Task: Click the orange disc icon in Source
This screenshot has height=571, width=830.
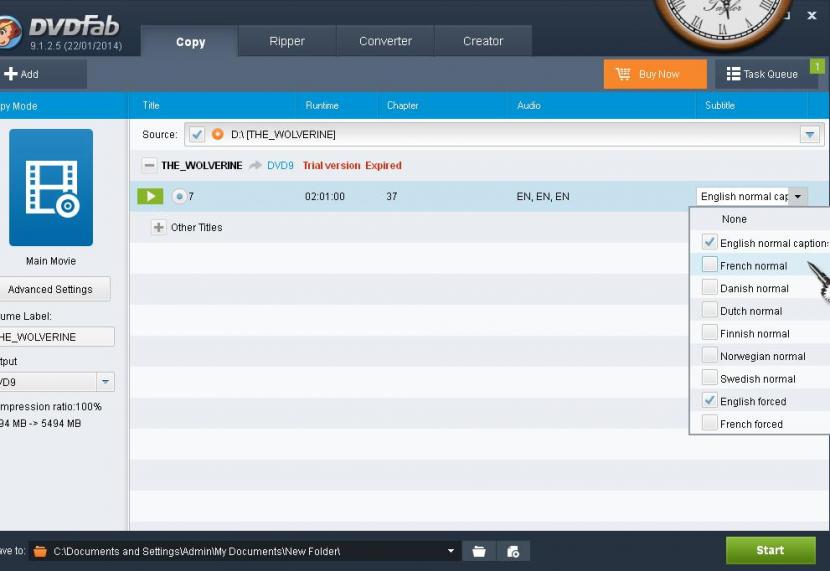Action: click(x=217, y=134)
